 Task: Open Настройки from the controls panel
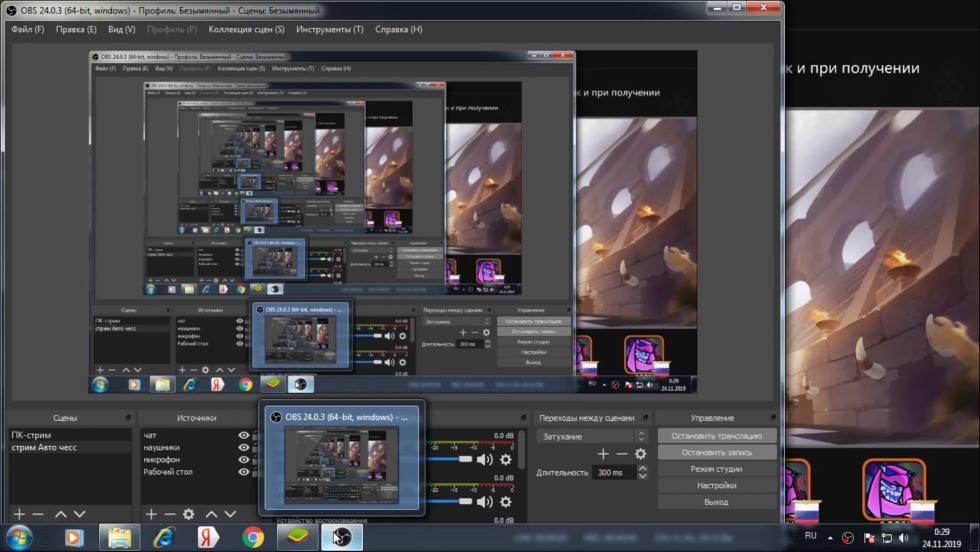click(x=716, y=485)
